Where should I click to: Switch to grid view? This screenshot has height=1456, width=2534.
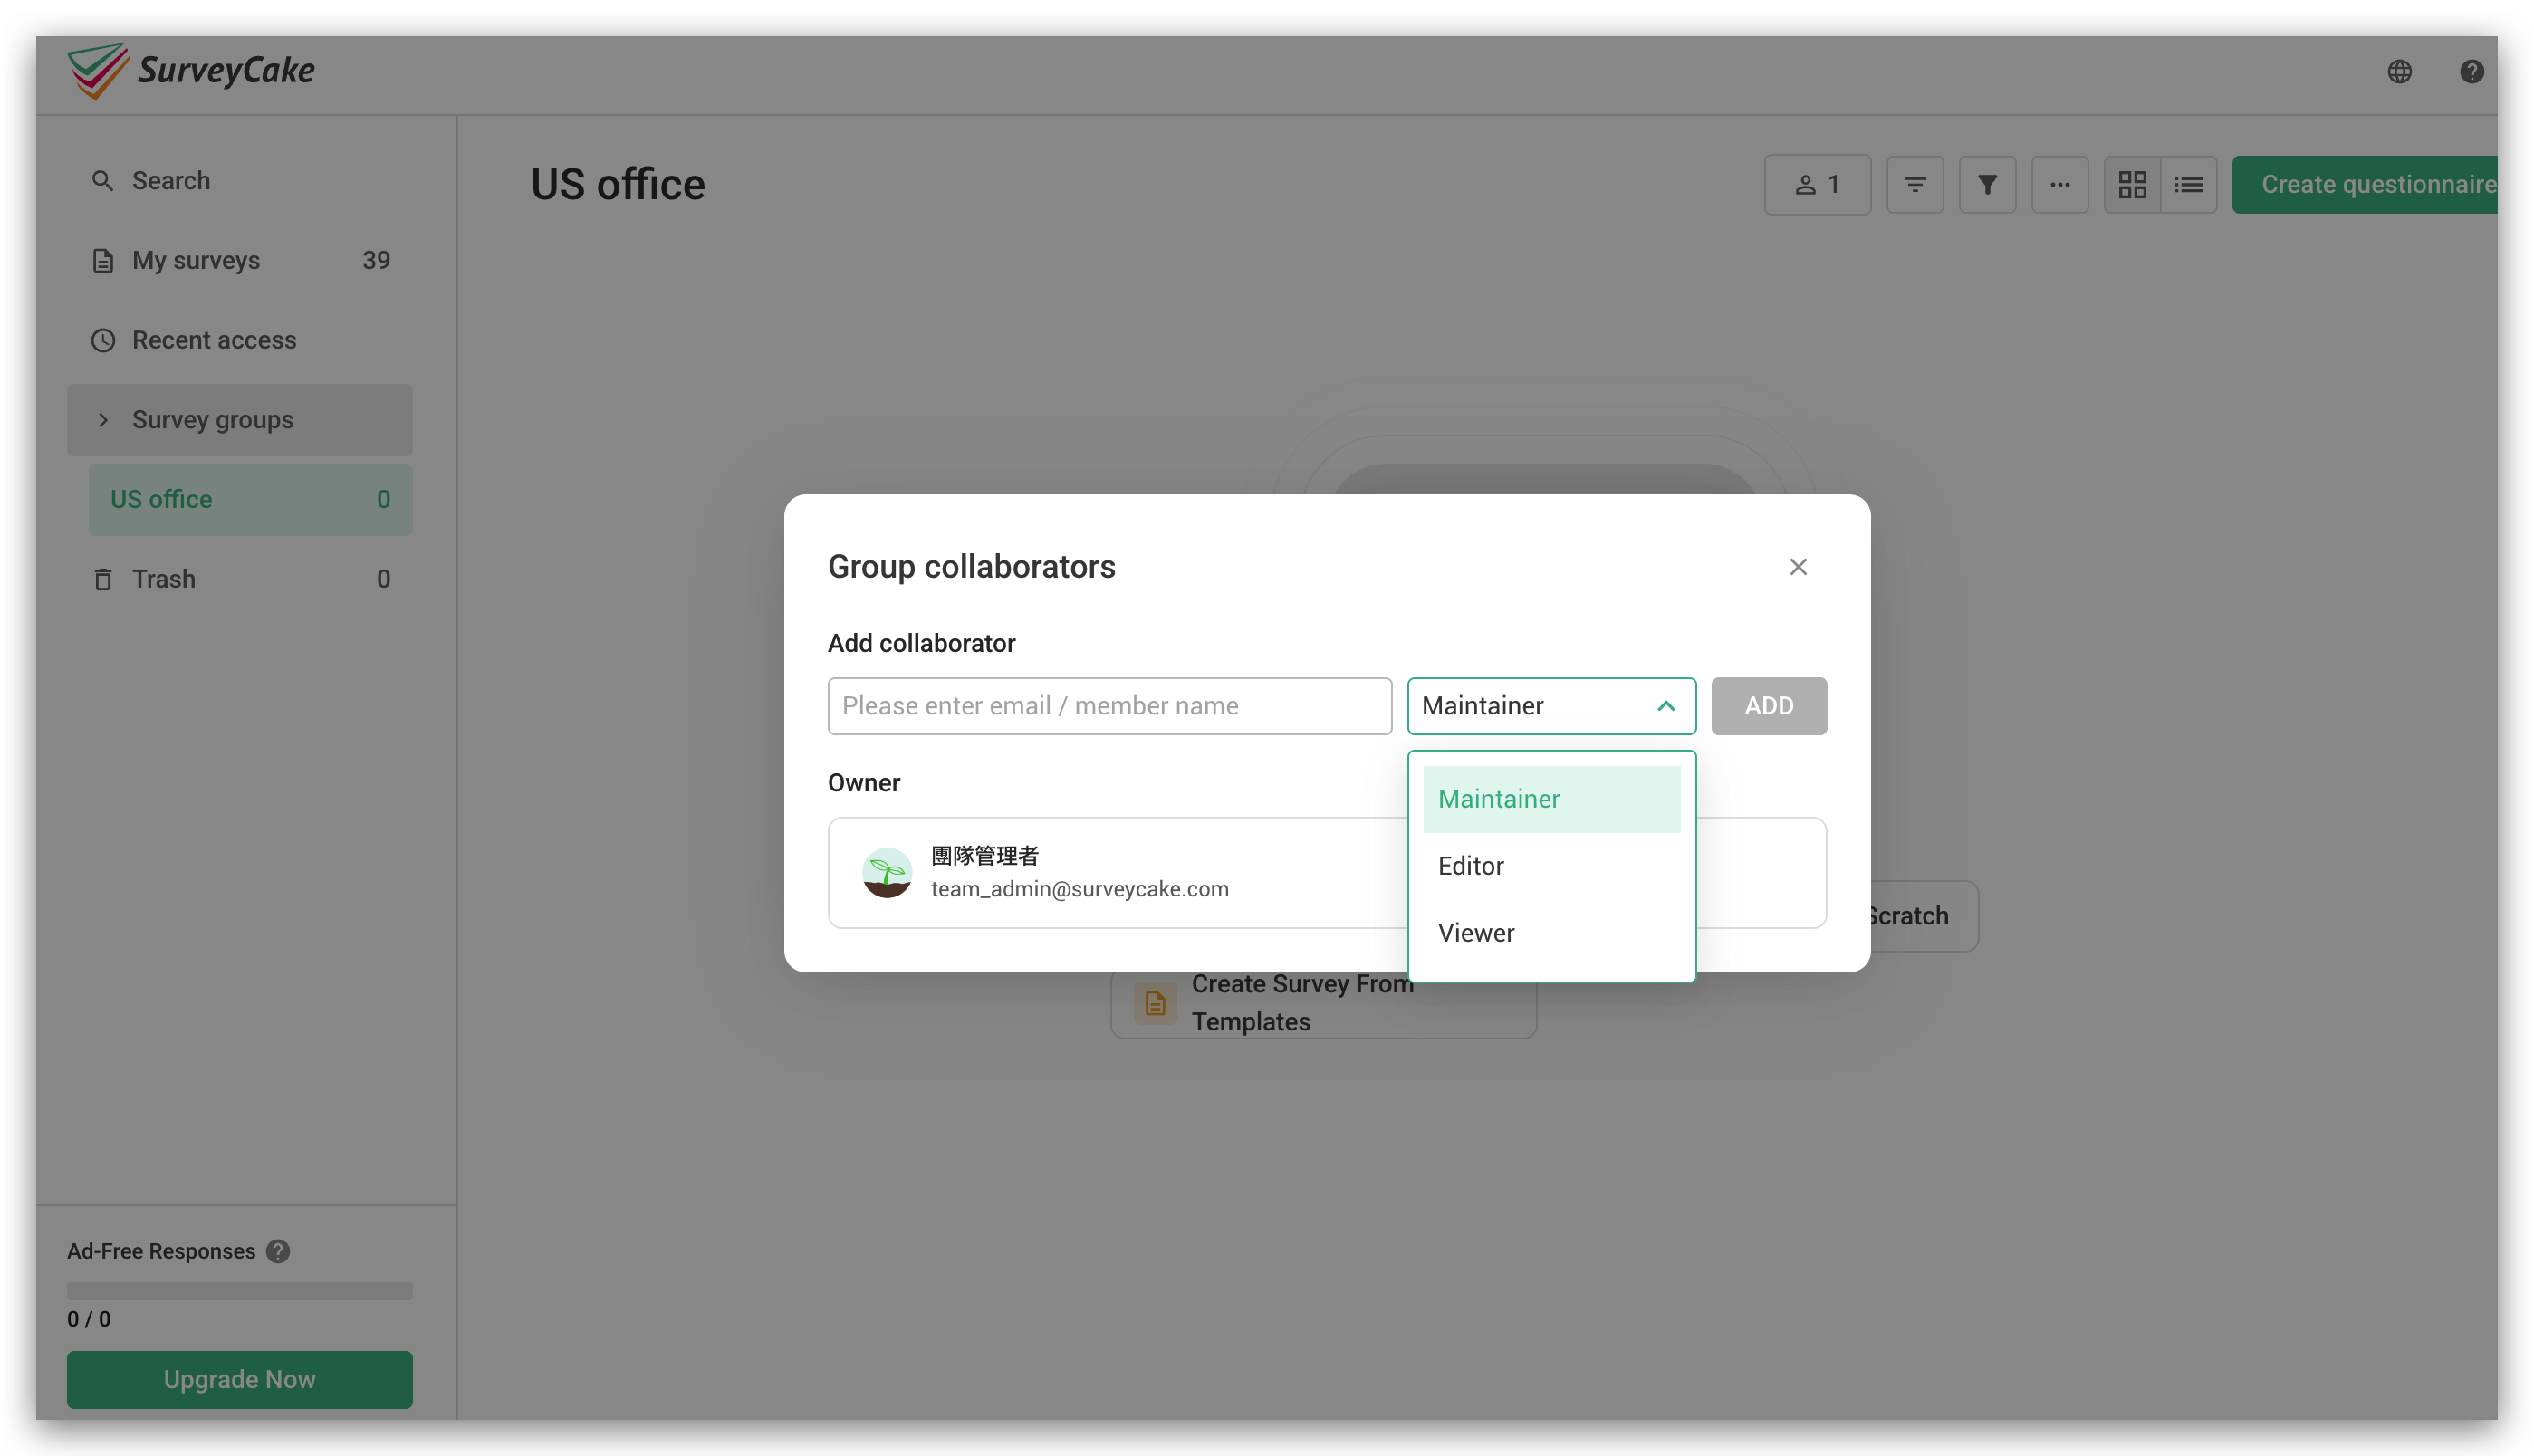2132,185
